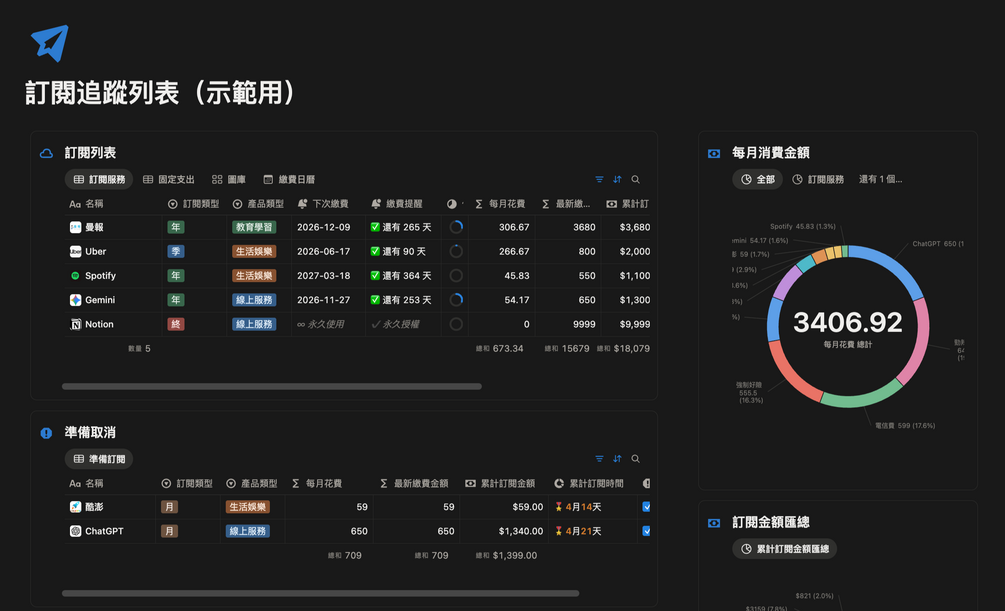Open search icon in 訂閱列表 toolbar
This screenshot has height=611, width=1005.
(635, 180)
